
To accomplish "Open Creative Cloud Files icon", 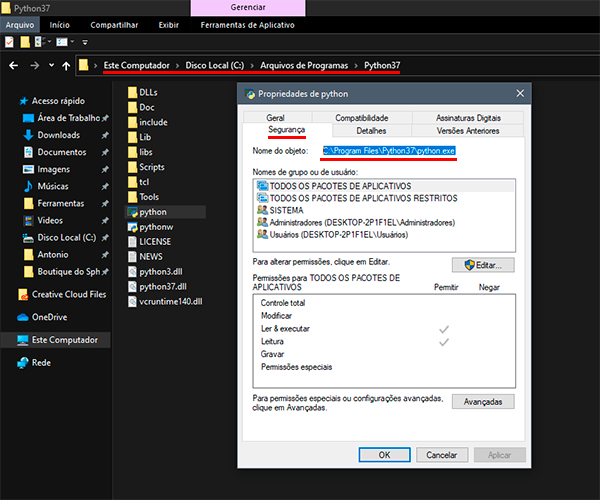I will coord(23,295).
